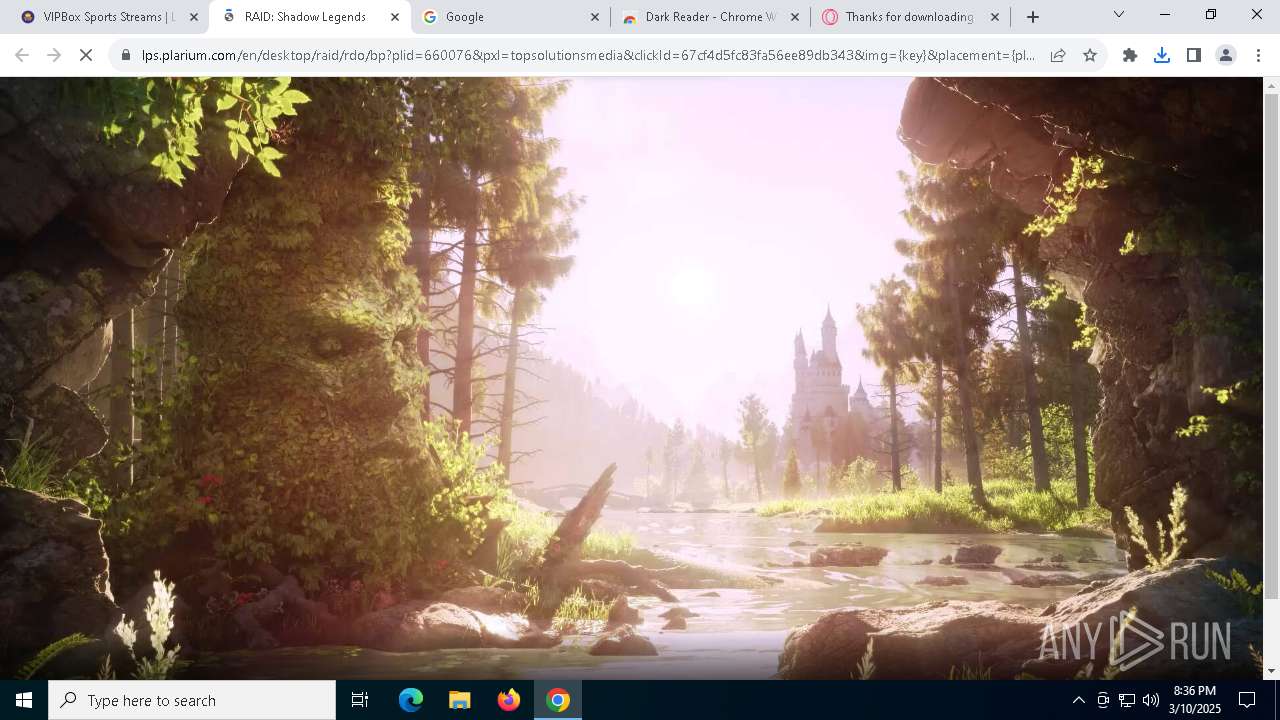Open the network tray icon
1280x720 pixels.
[x=1127, y=700]
